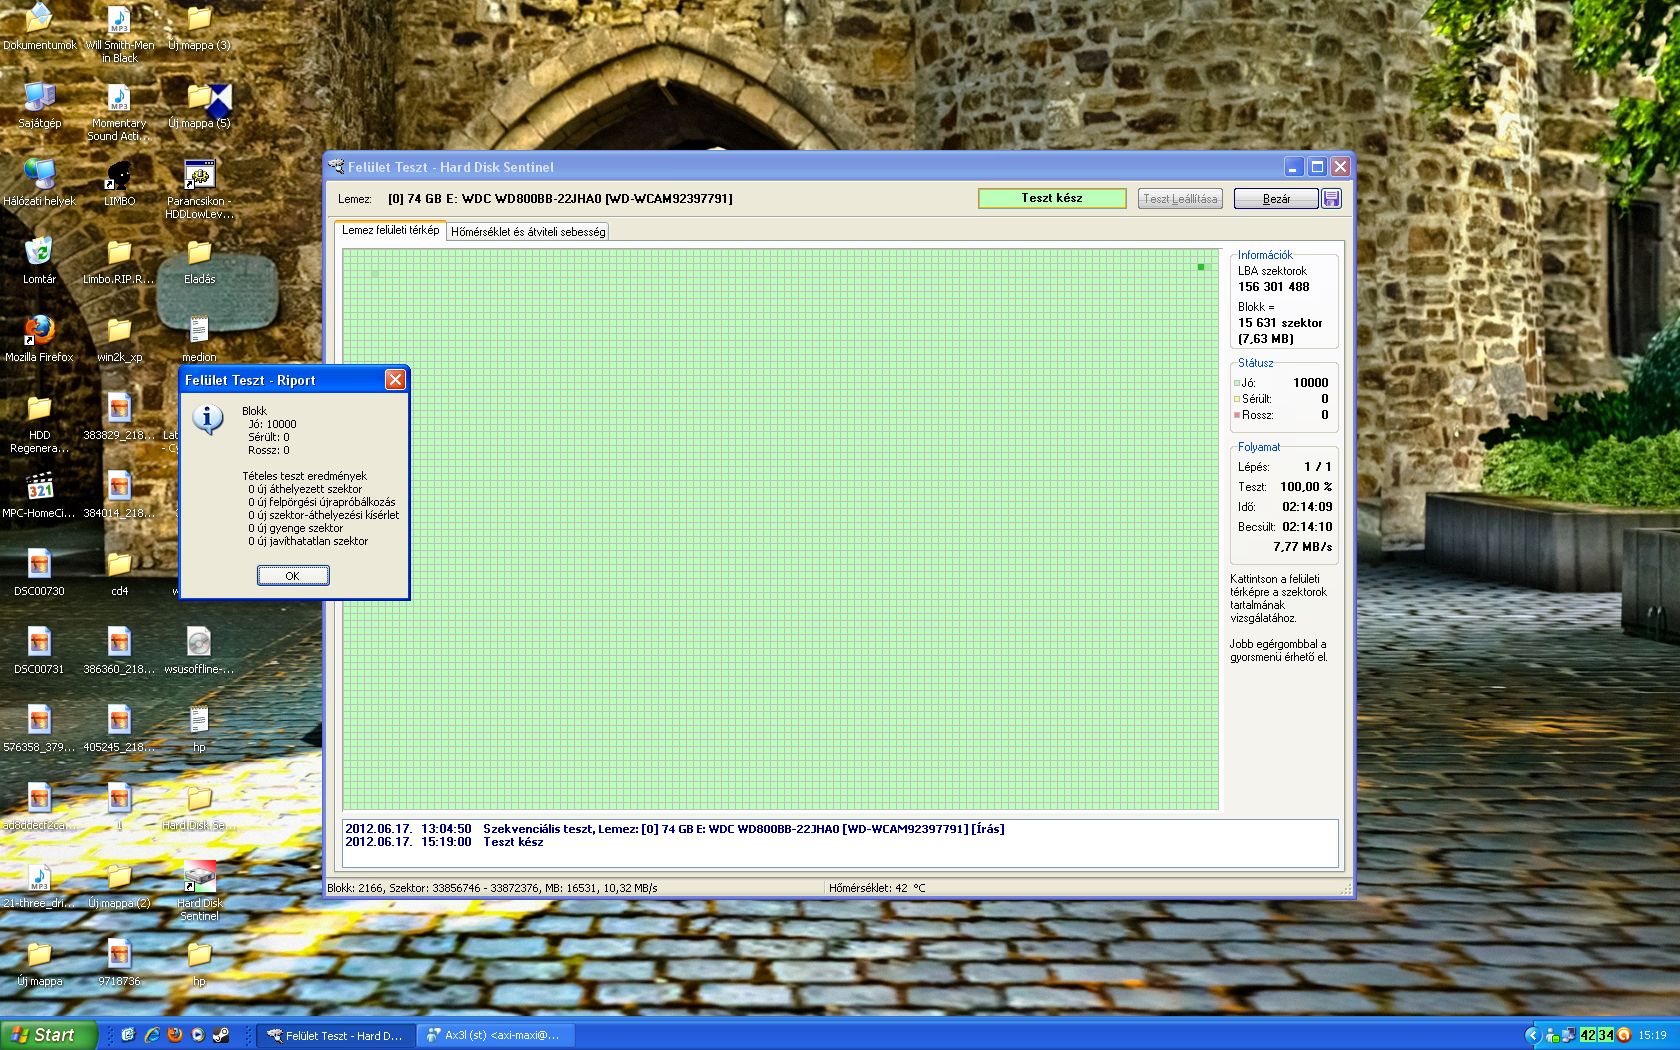1680x1050 pixels.
Task: Open Hálózati helyek desktop icon
Action: pos(39,184)
